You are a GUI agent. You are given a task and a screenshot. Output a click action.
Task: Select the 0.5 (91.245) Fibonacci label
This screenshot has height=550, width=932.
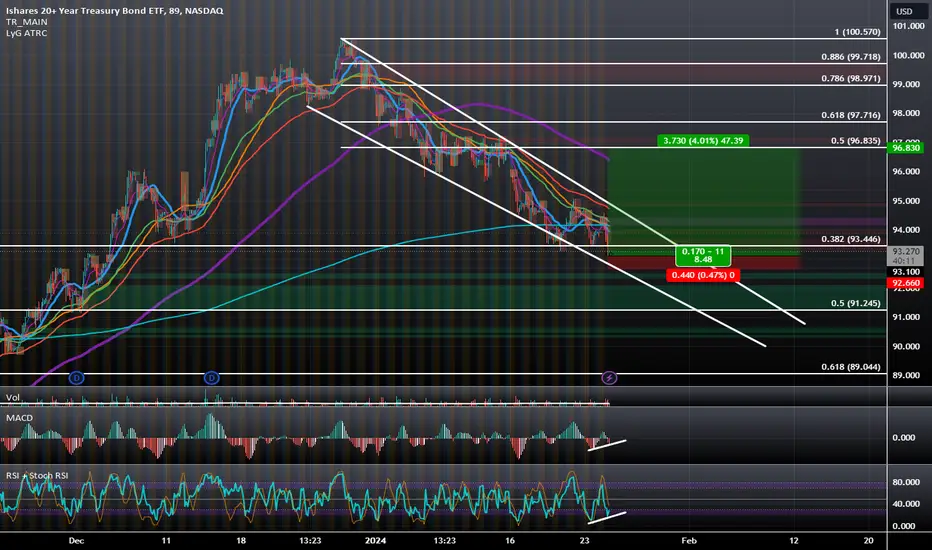tap(855, 303)
